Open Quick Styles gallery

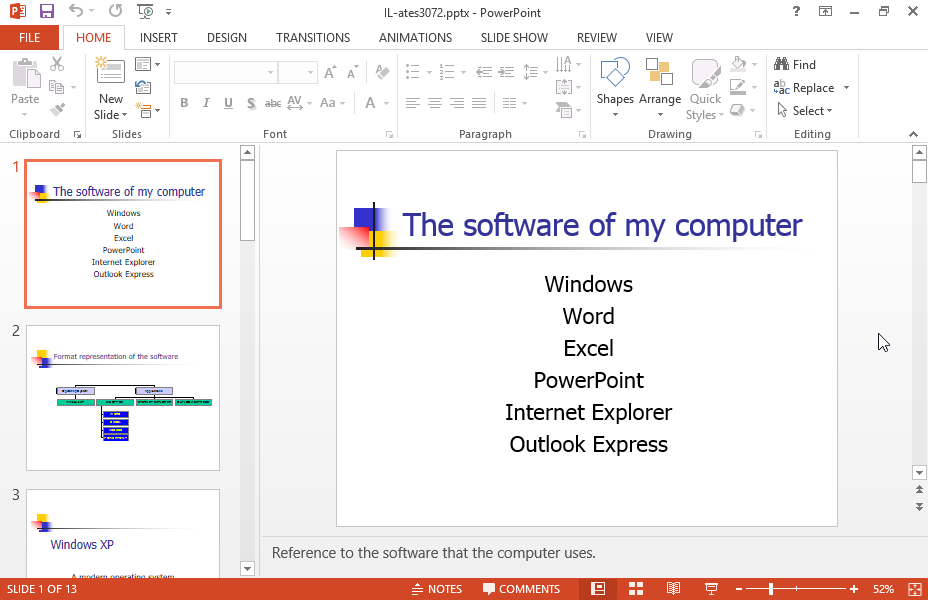click(705, 89)
